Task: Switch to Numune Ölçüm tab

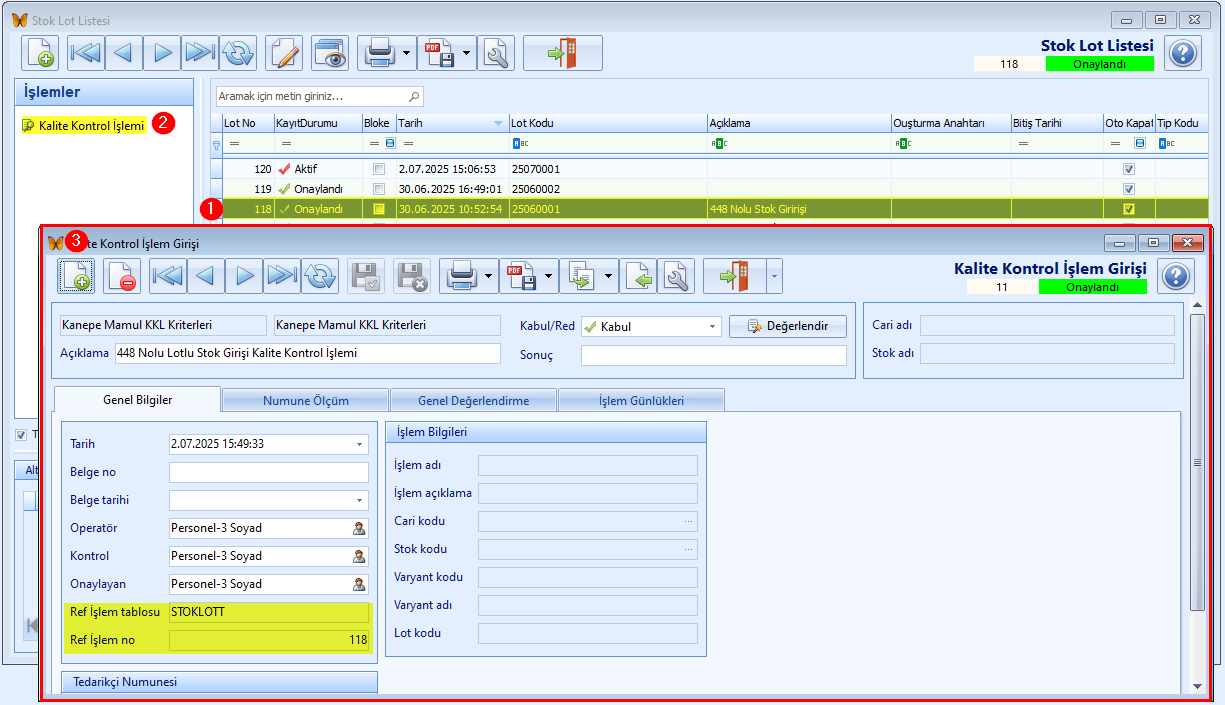Action: [x=305, y=400]
